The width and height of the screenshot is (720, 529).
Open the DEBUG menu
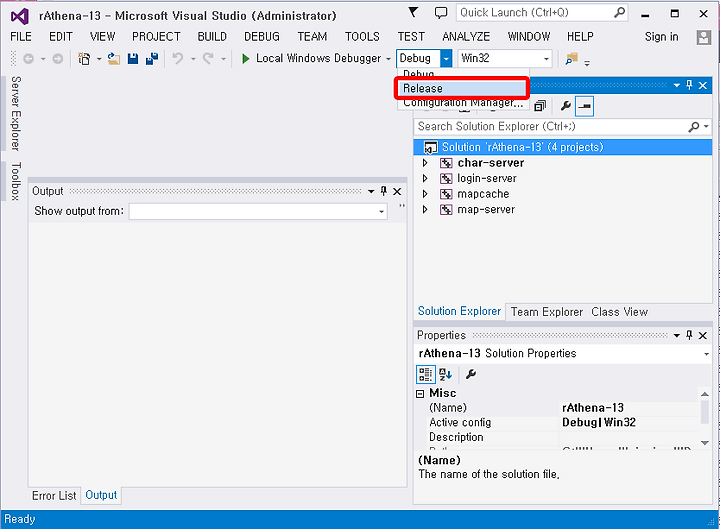[x=262, y=37]
